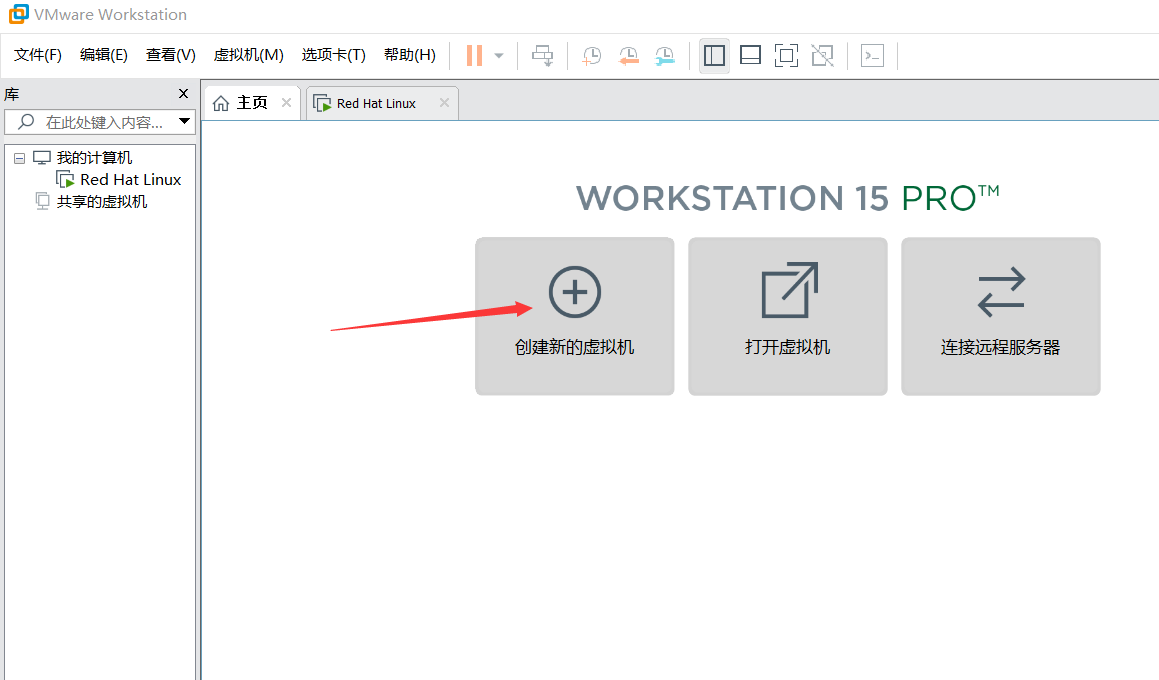Close the Red Hat Linux tab
This screenshot has width=1159, height=680.
pyautogui.click(x=444, y=103)
